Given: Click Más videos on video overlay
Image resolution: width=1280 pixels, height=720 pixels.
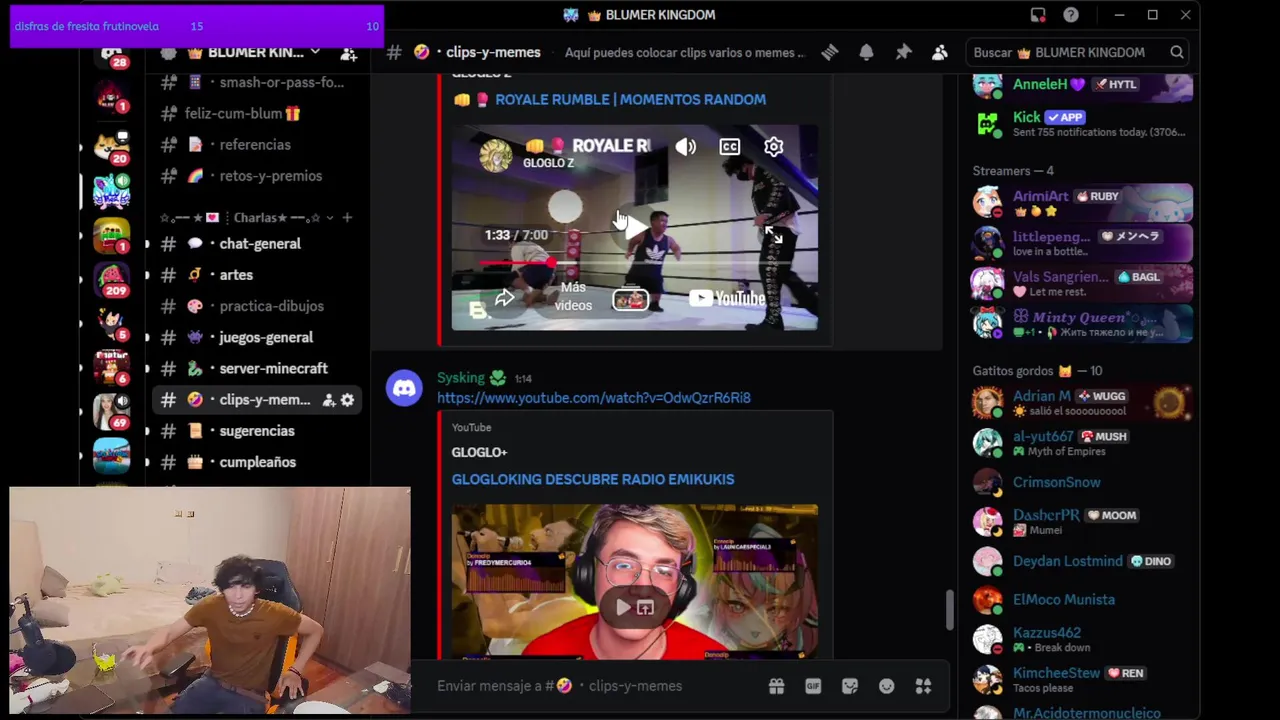Looking at the screenshot, I should click(x=574, y=297).
